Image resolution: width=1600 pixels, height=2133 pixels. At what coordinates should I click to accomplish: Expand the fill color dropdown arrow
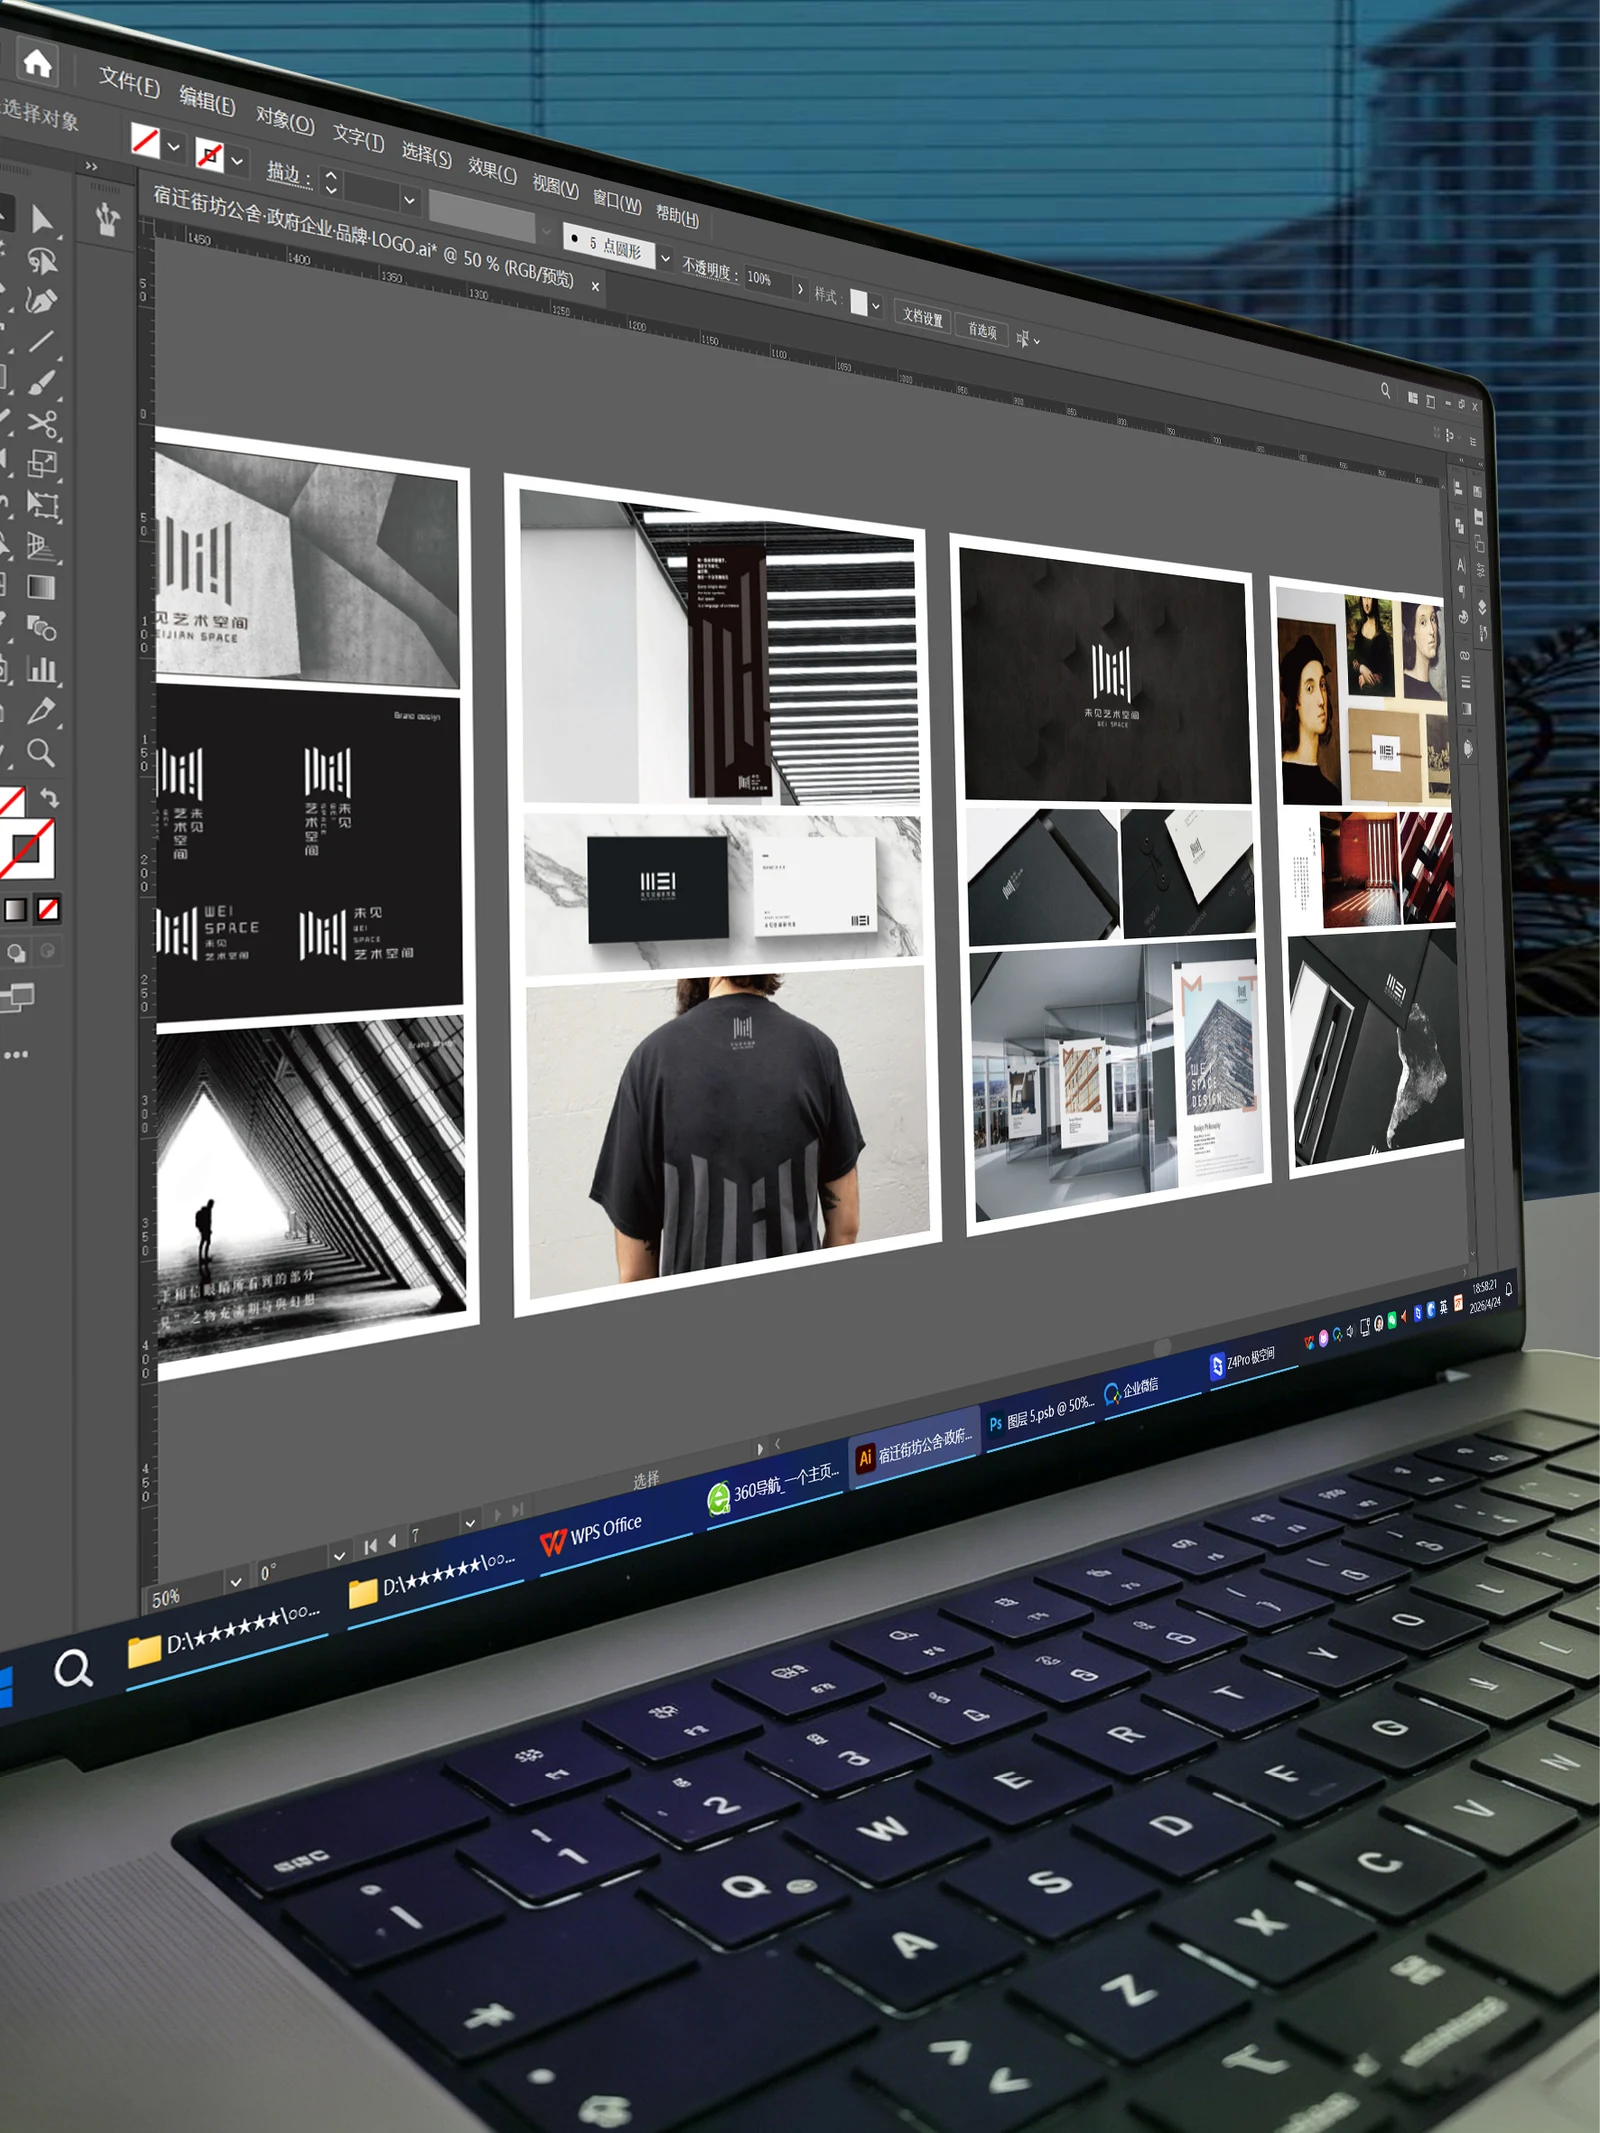[174, 147]
